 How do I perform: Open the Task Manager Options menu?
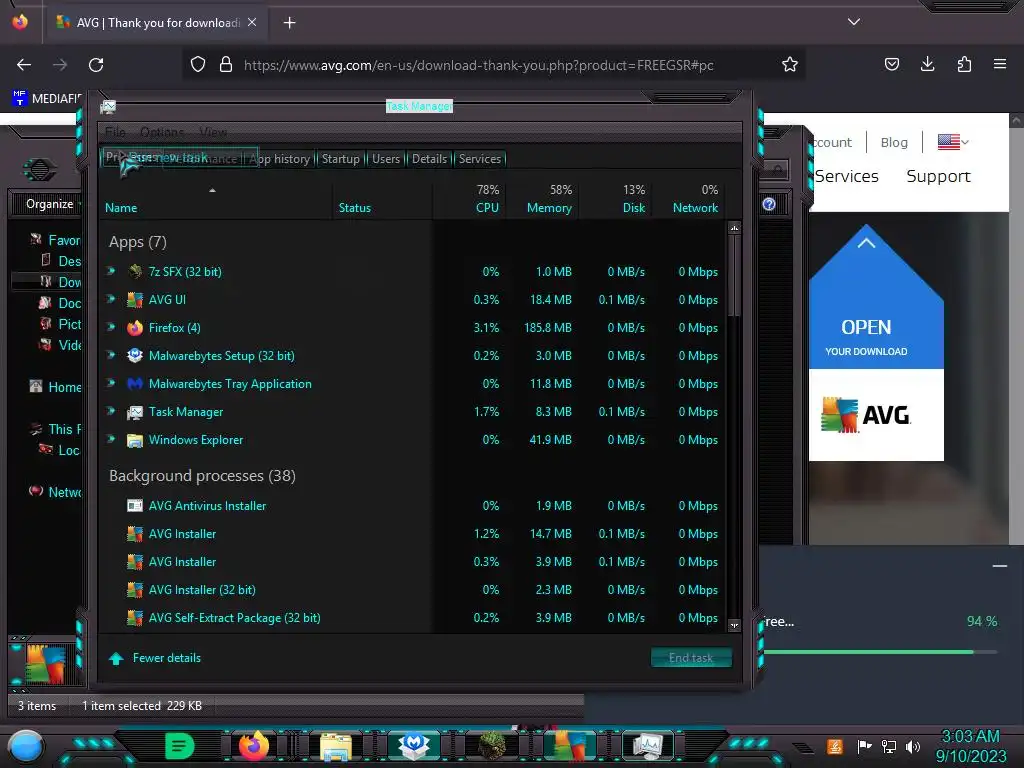(162, 132)
